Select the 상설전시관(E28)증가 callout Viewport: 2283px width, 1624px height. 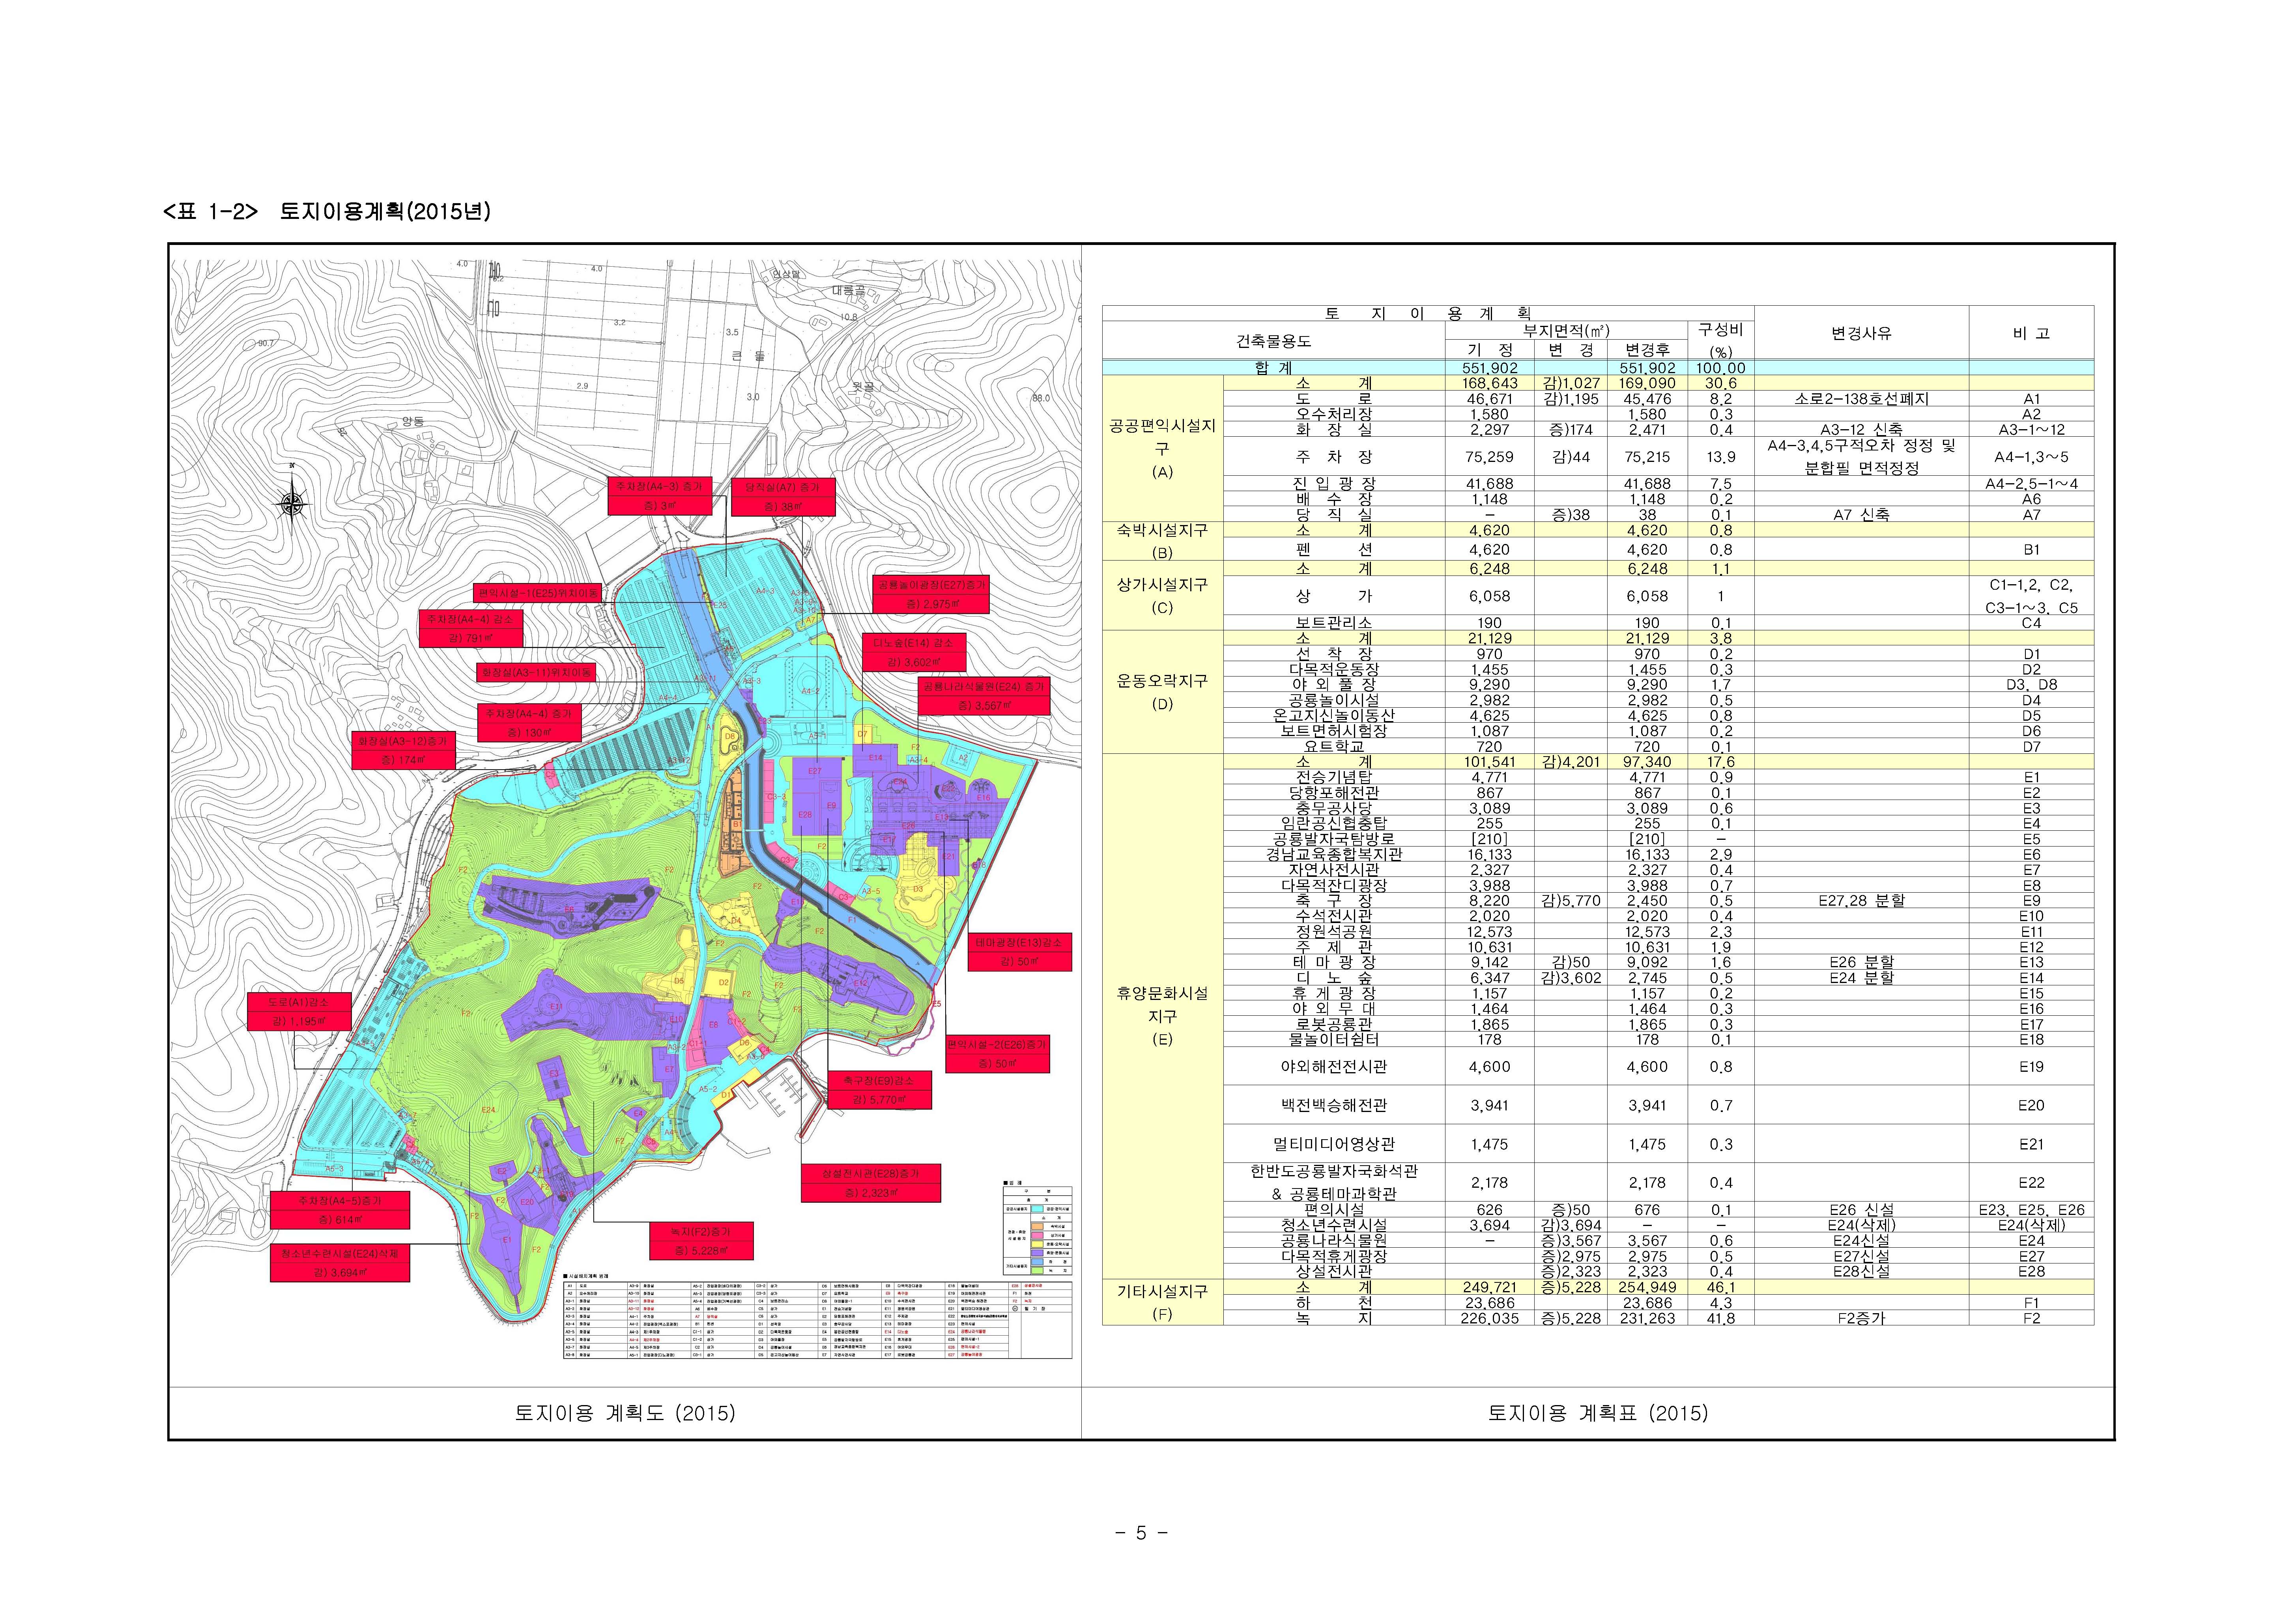(x=871, y=1183)
